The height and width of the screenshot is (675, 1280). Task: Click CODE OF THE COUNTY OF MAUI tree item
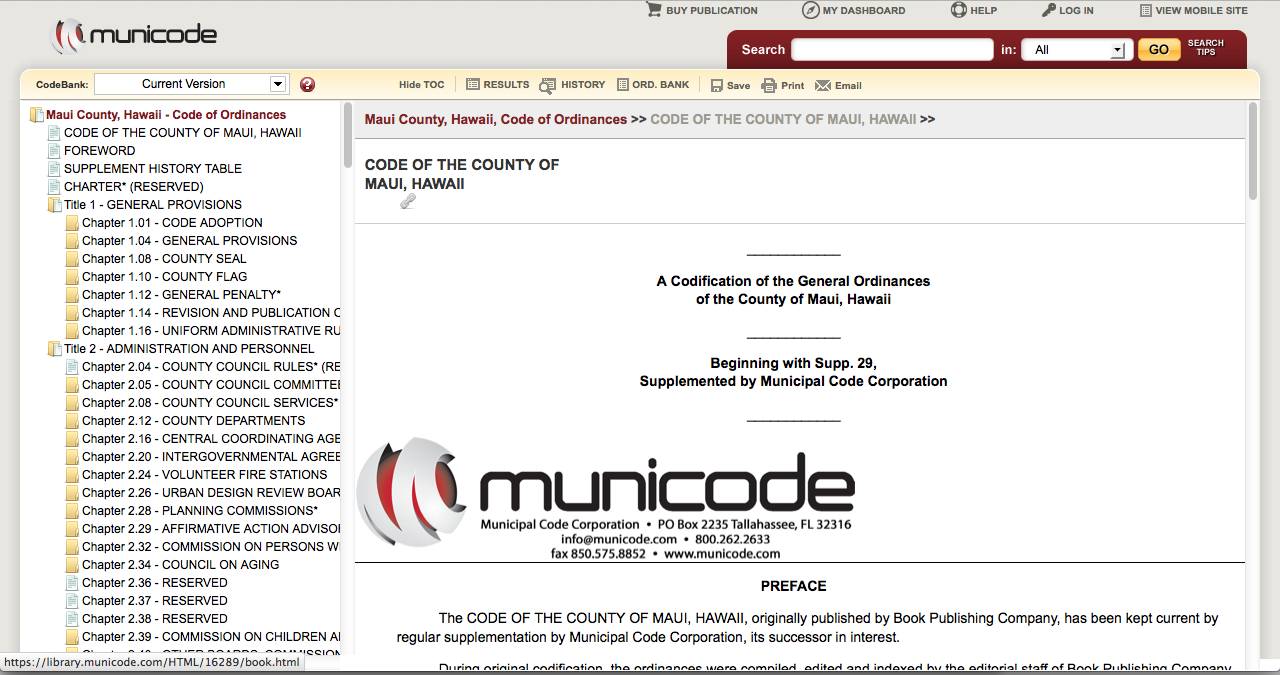coord(182,133)
